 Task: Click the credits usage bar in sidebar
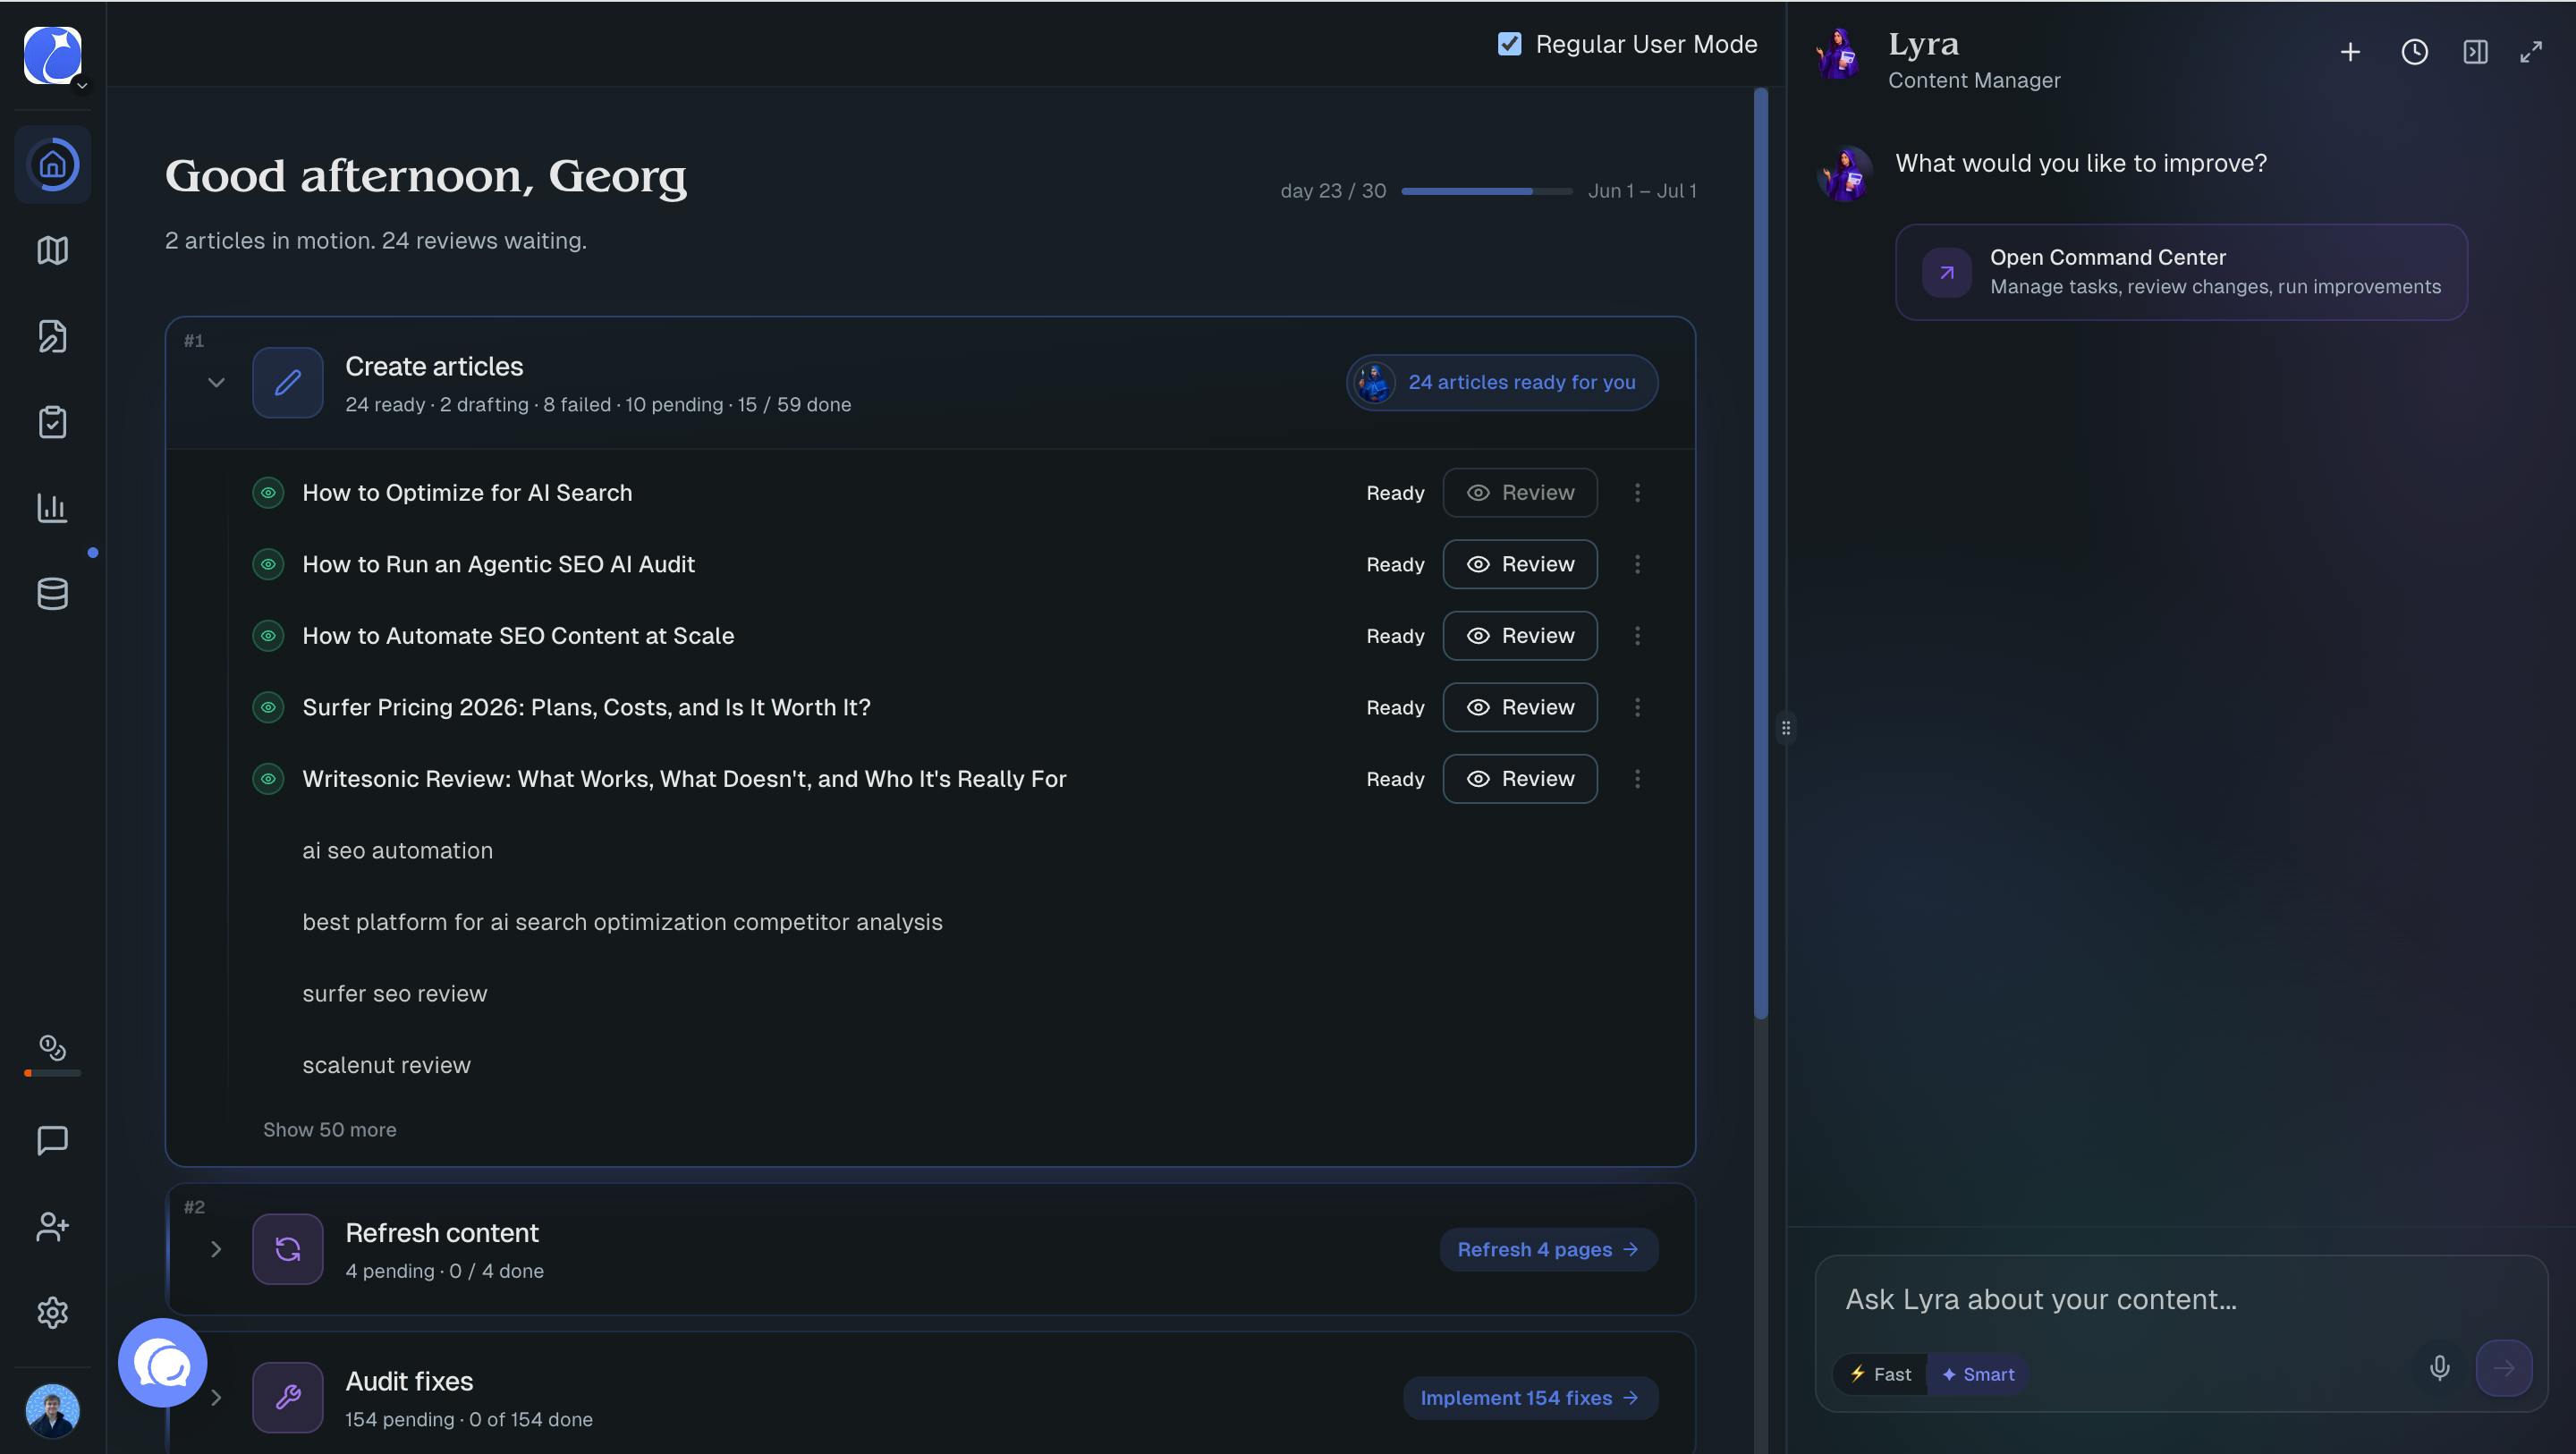pos(53,1073)
